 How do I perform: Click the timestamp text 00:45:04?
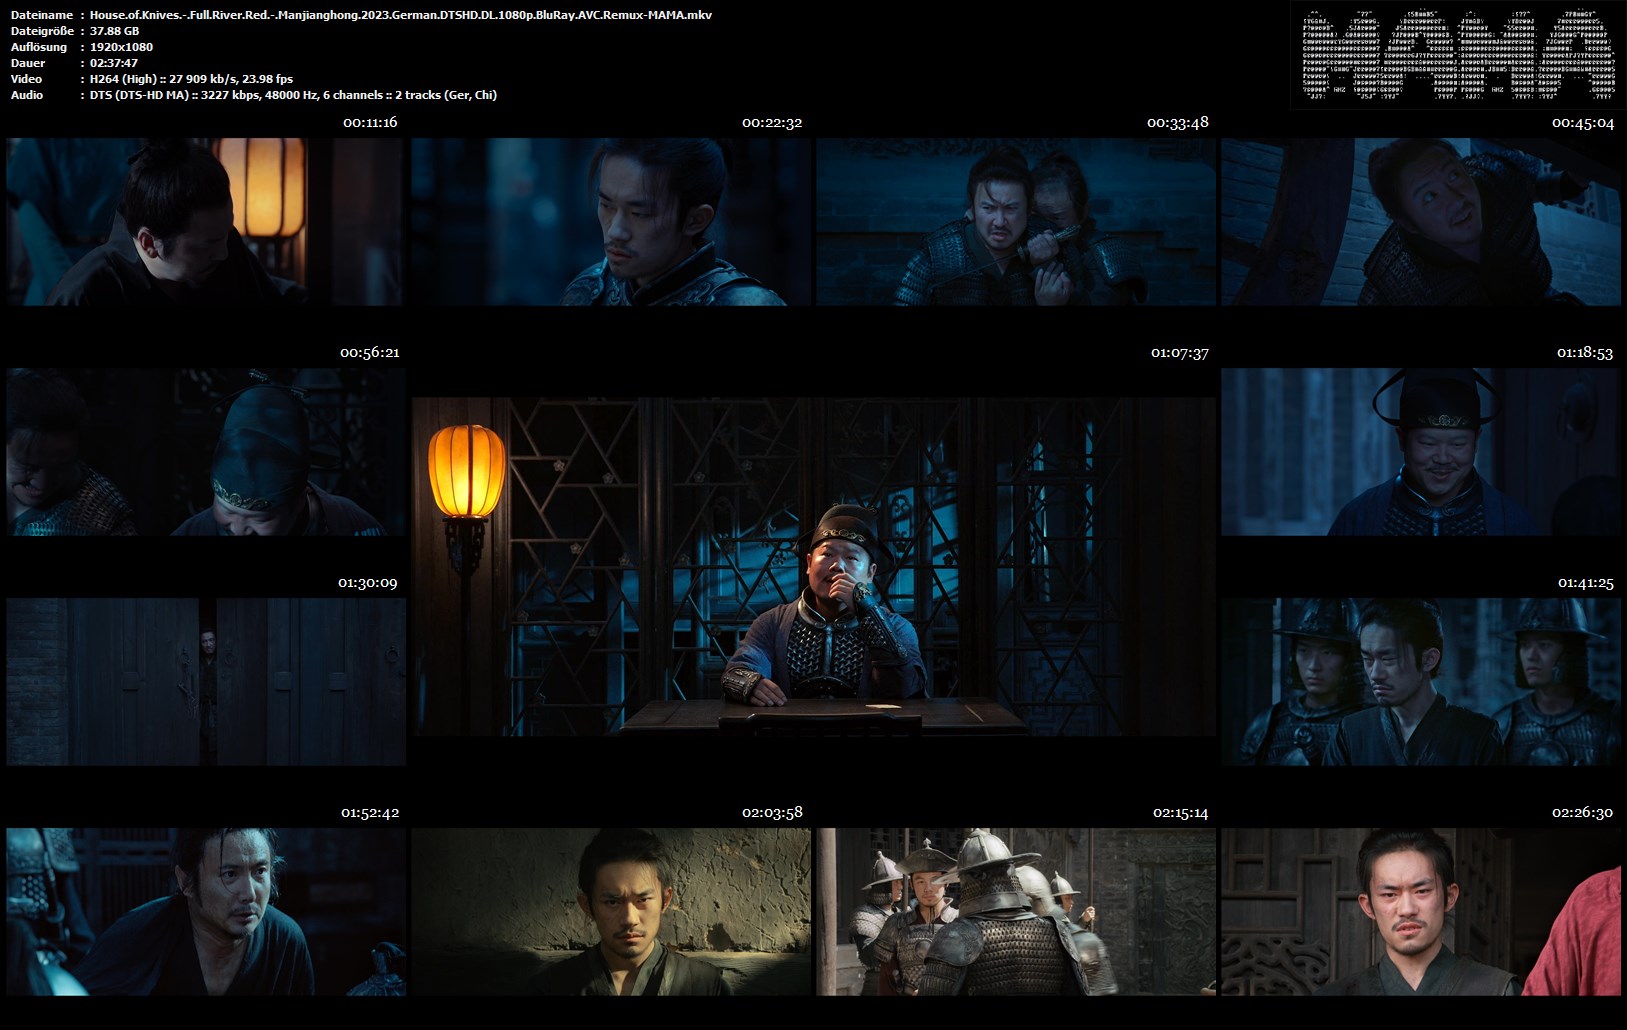click(x=1583, y=122)
